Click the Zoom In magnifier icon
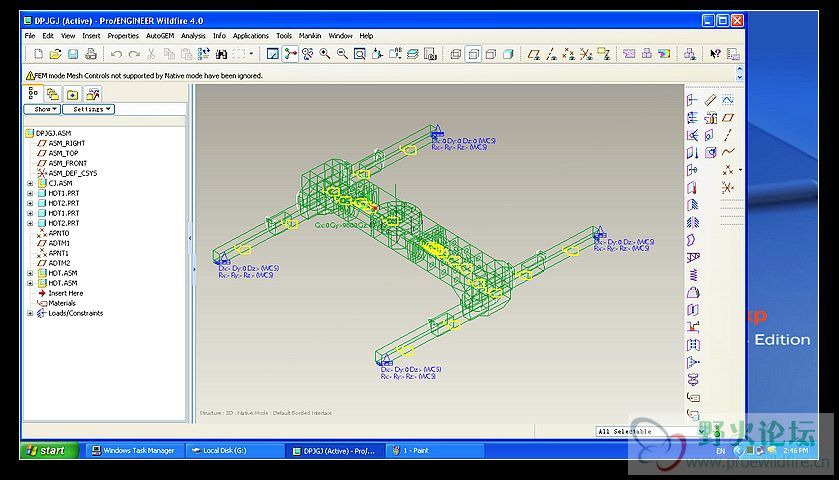This screenshot has height=480, width=839. coord(325,54)
